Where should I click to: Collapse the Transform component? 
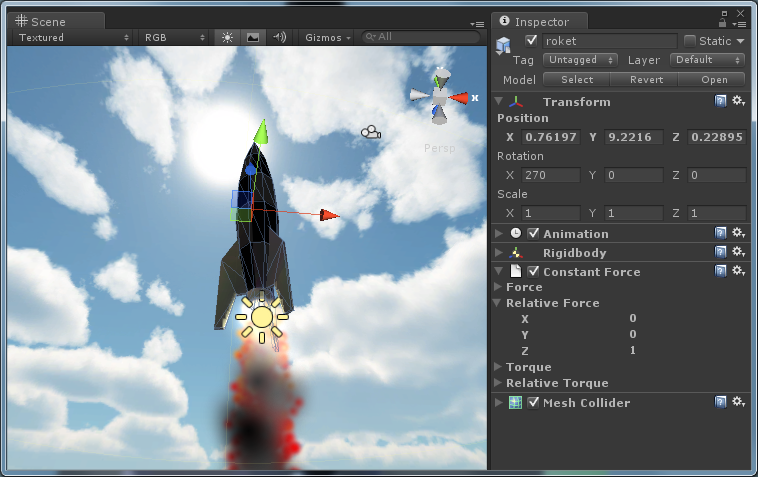pos(499,101)
